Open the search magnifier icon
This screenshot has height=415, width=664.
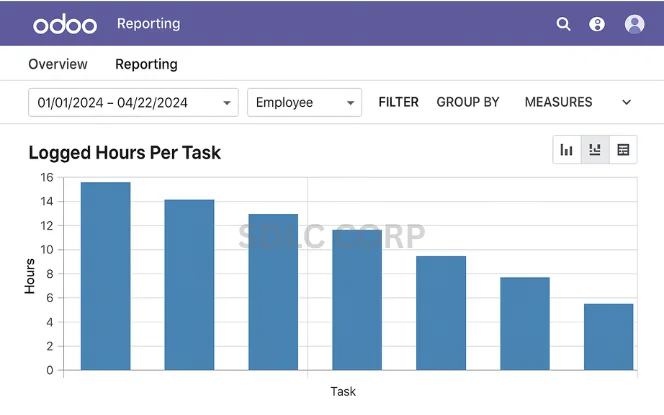563,24
